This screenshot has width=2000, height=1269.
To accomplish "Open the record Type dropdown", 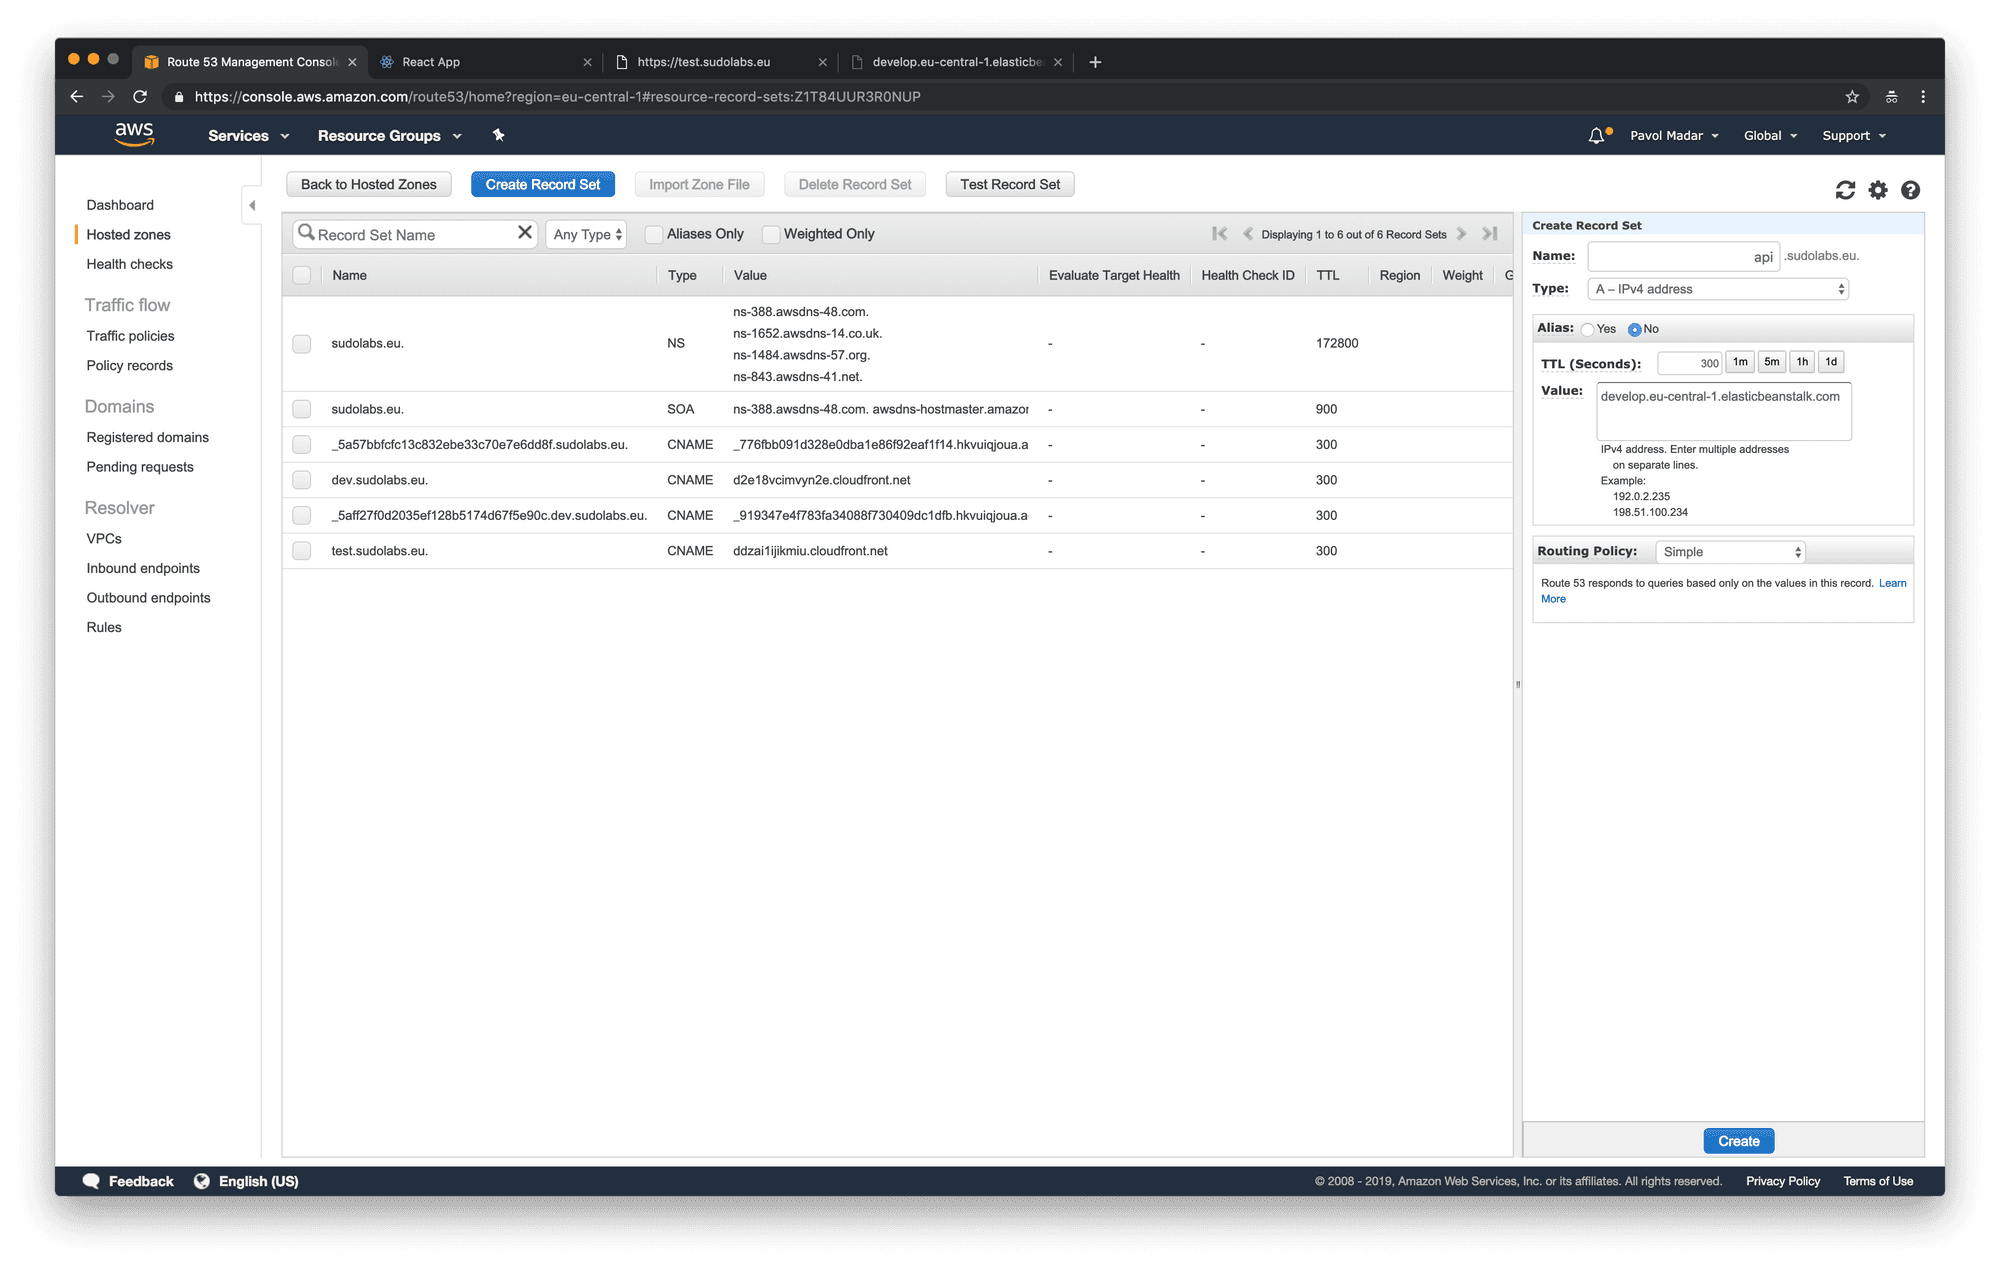I will (x=1717, y=289).
